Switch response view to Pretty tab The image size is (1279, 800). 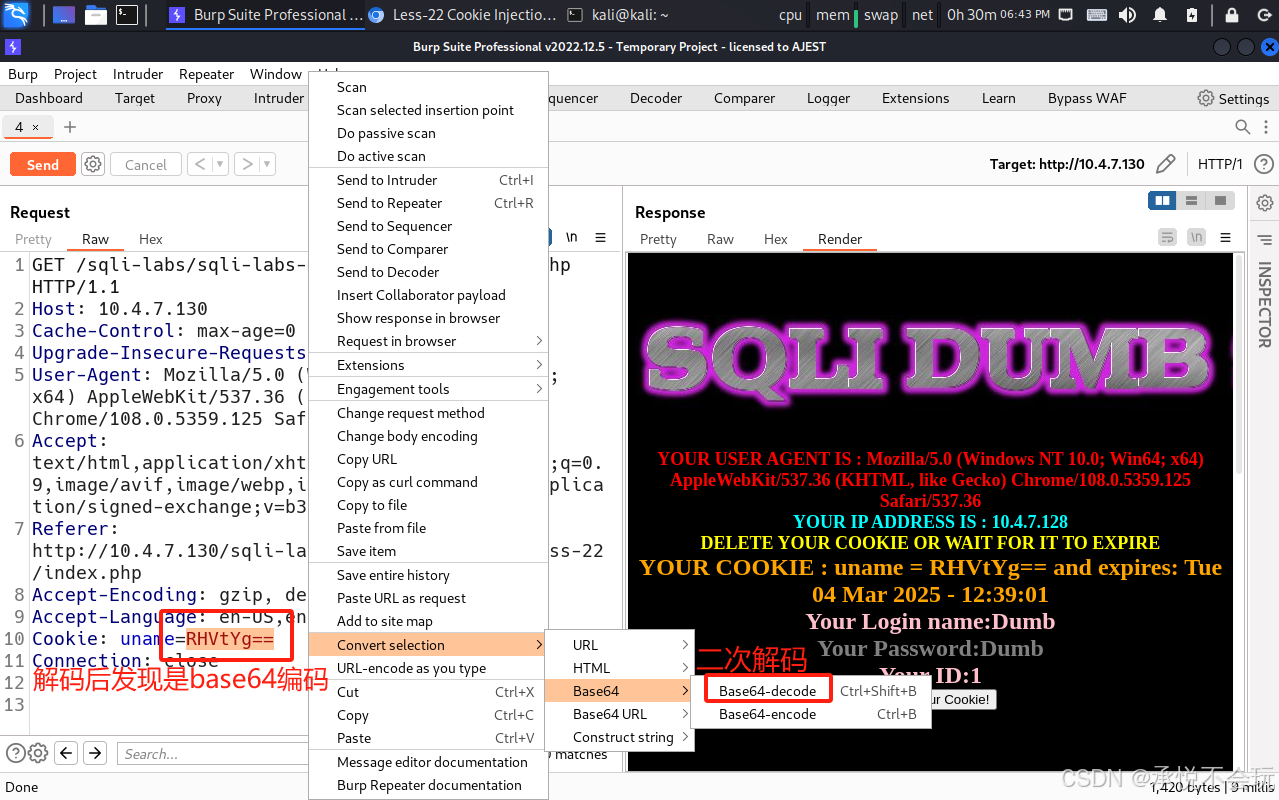[658, 239]
